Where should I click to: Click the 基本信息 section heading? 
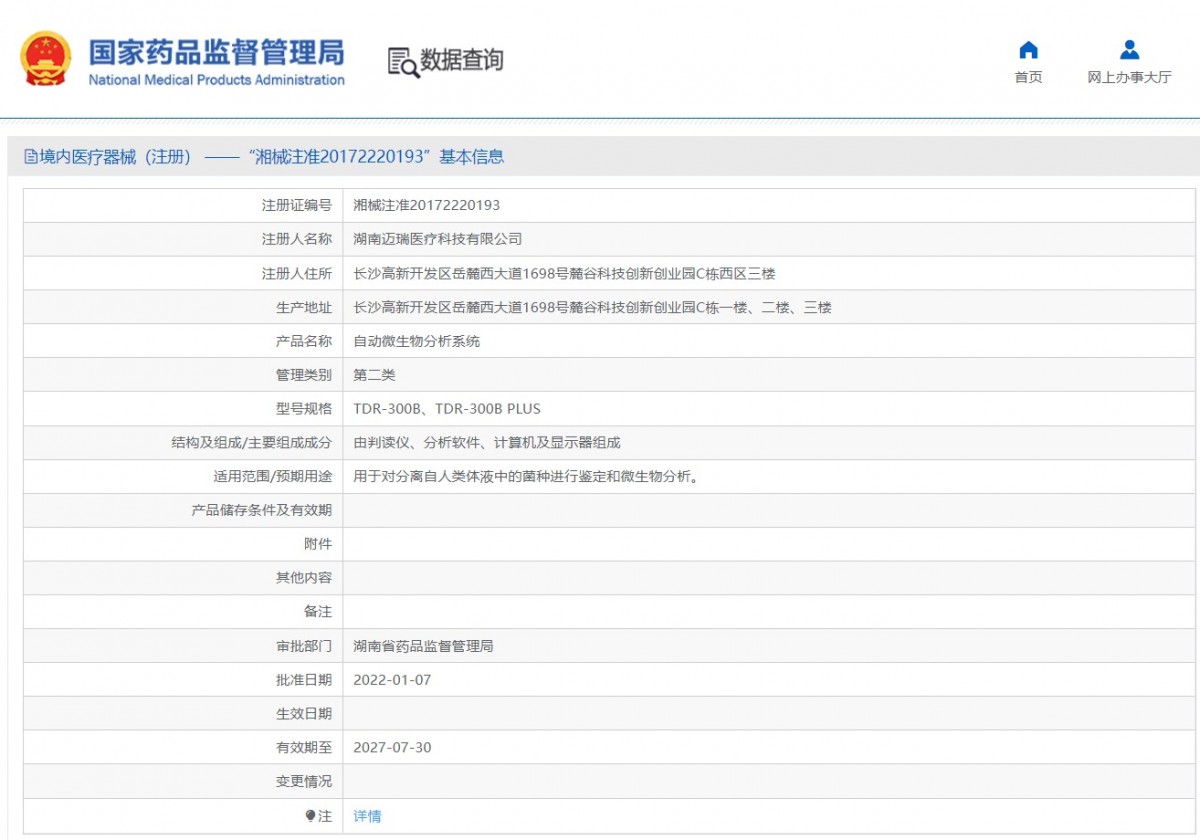coord(472,157)
